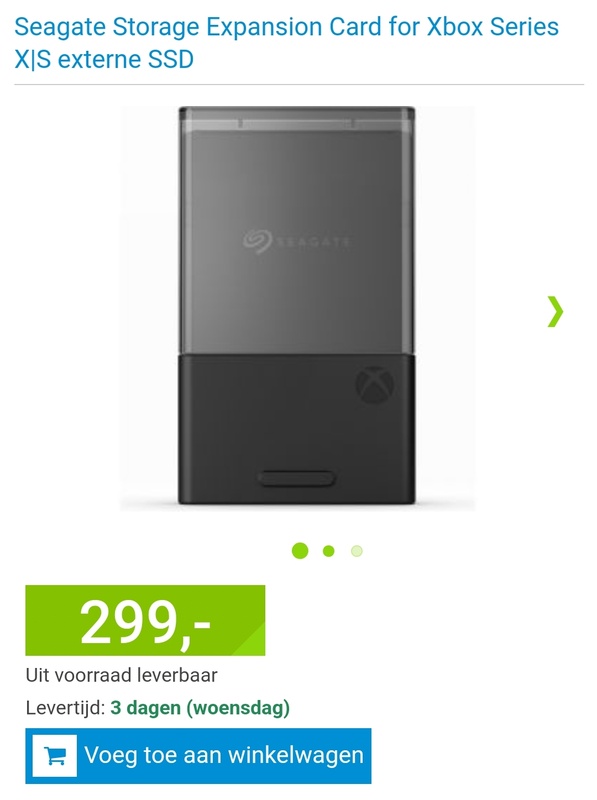Viewport: 597px width, 800px height.
Task: Click the Xbox logo on the card image
Action: click(x=375, y=384)
